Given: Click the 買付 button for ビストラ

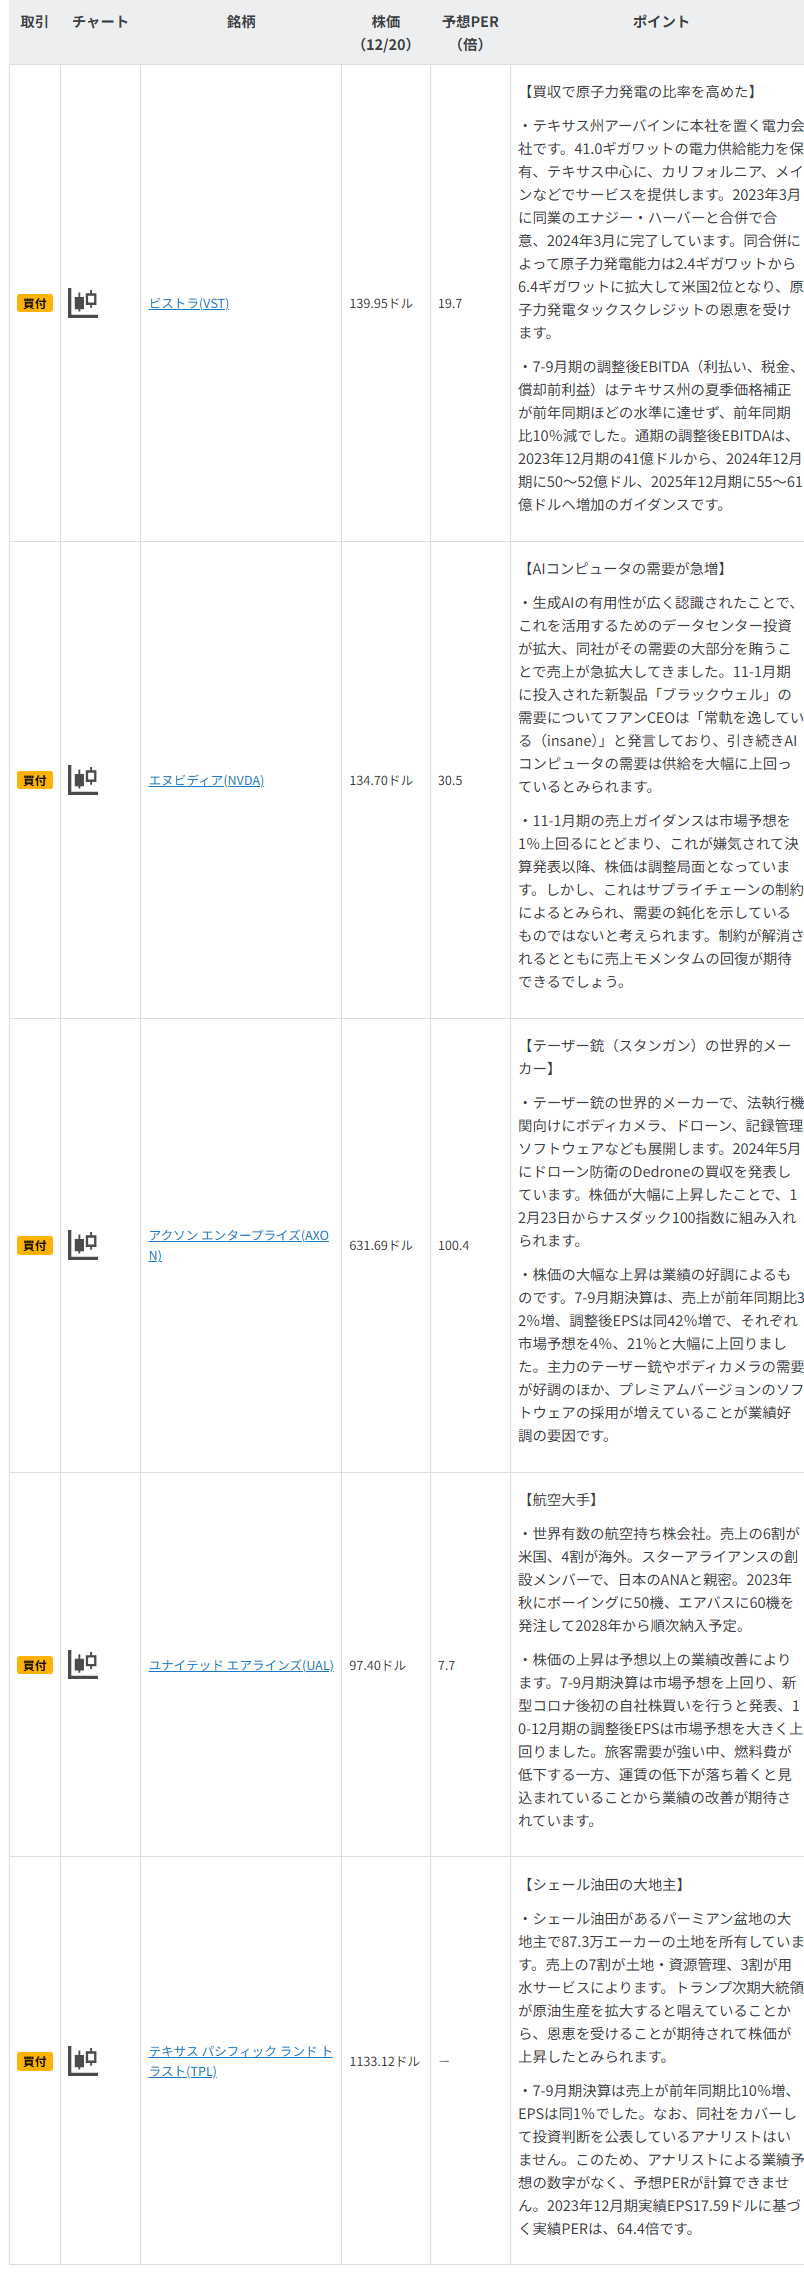Looking at the screenshot, I should pyautogui.click(x=35, y=303).
